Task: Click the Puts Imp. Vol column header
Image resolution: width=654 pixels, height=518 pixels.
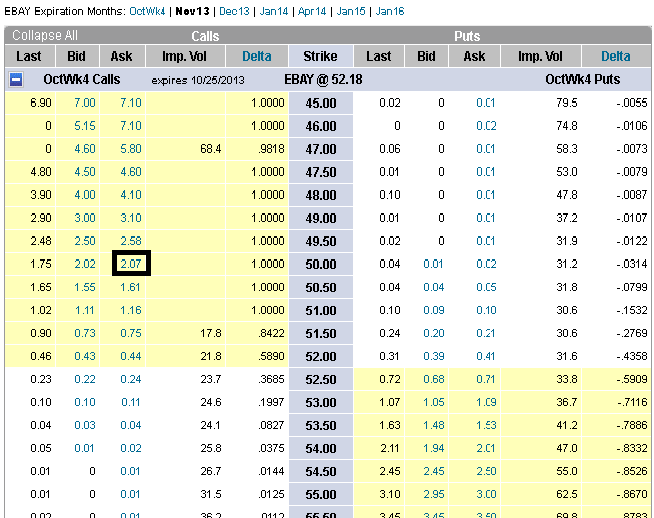Action: pos(541,56)
